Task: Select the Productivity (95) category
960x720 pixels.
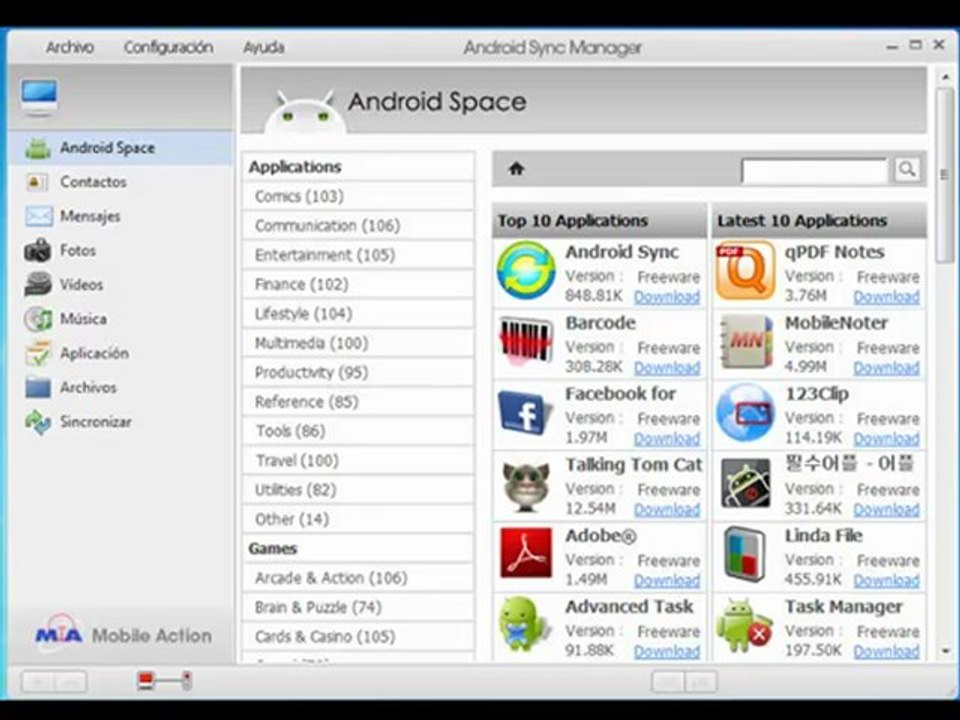Action: pos(358,372)
